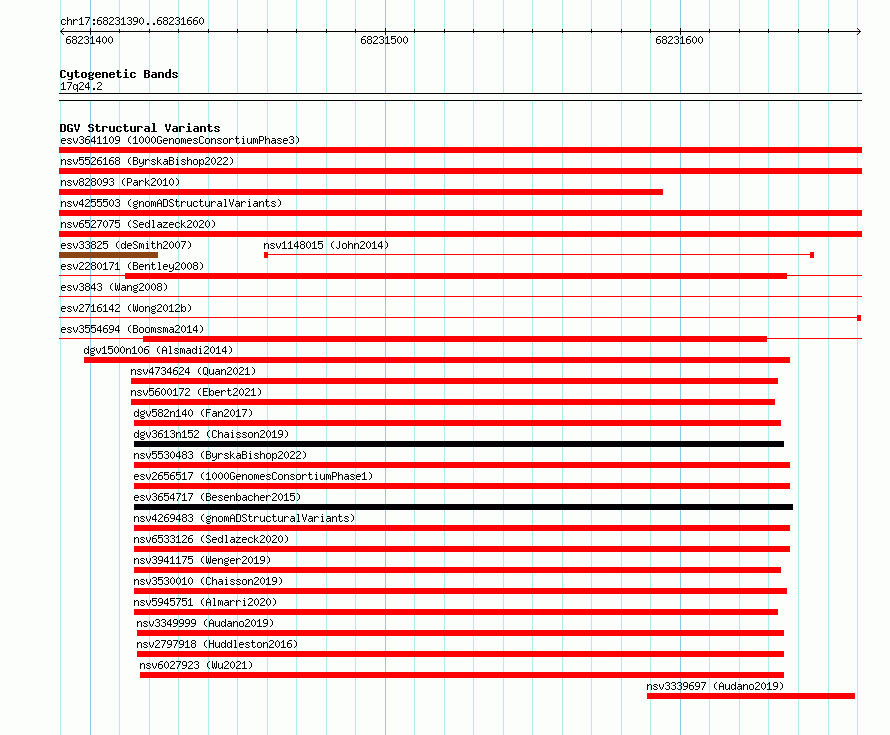Open the dgv3613n152 (Chaisson2019) label
Viewport: 890px width, 735px height.
211,434
